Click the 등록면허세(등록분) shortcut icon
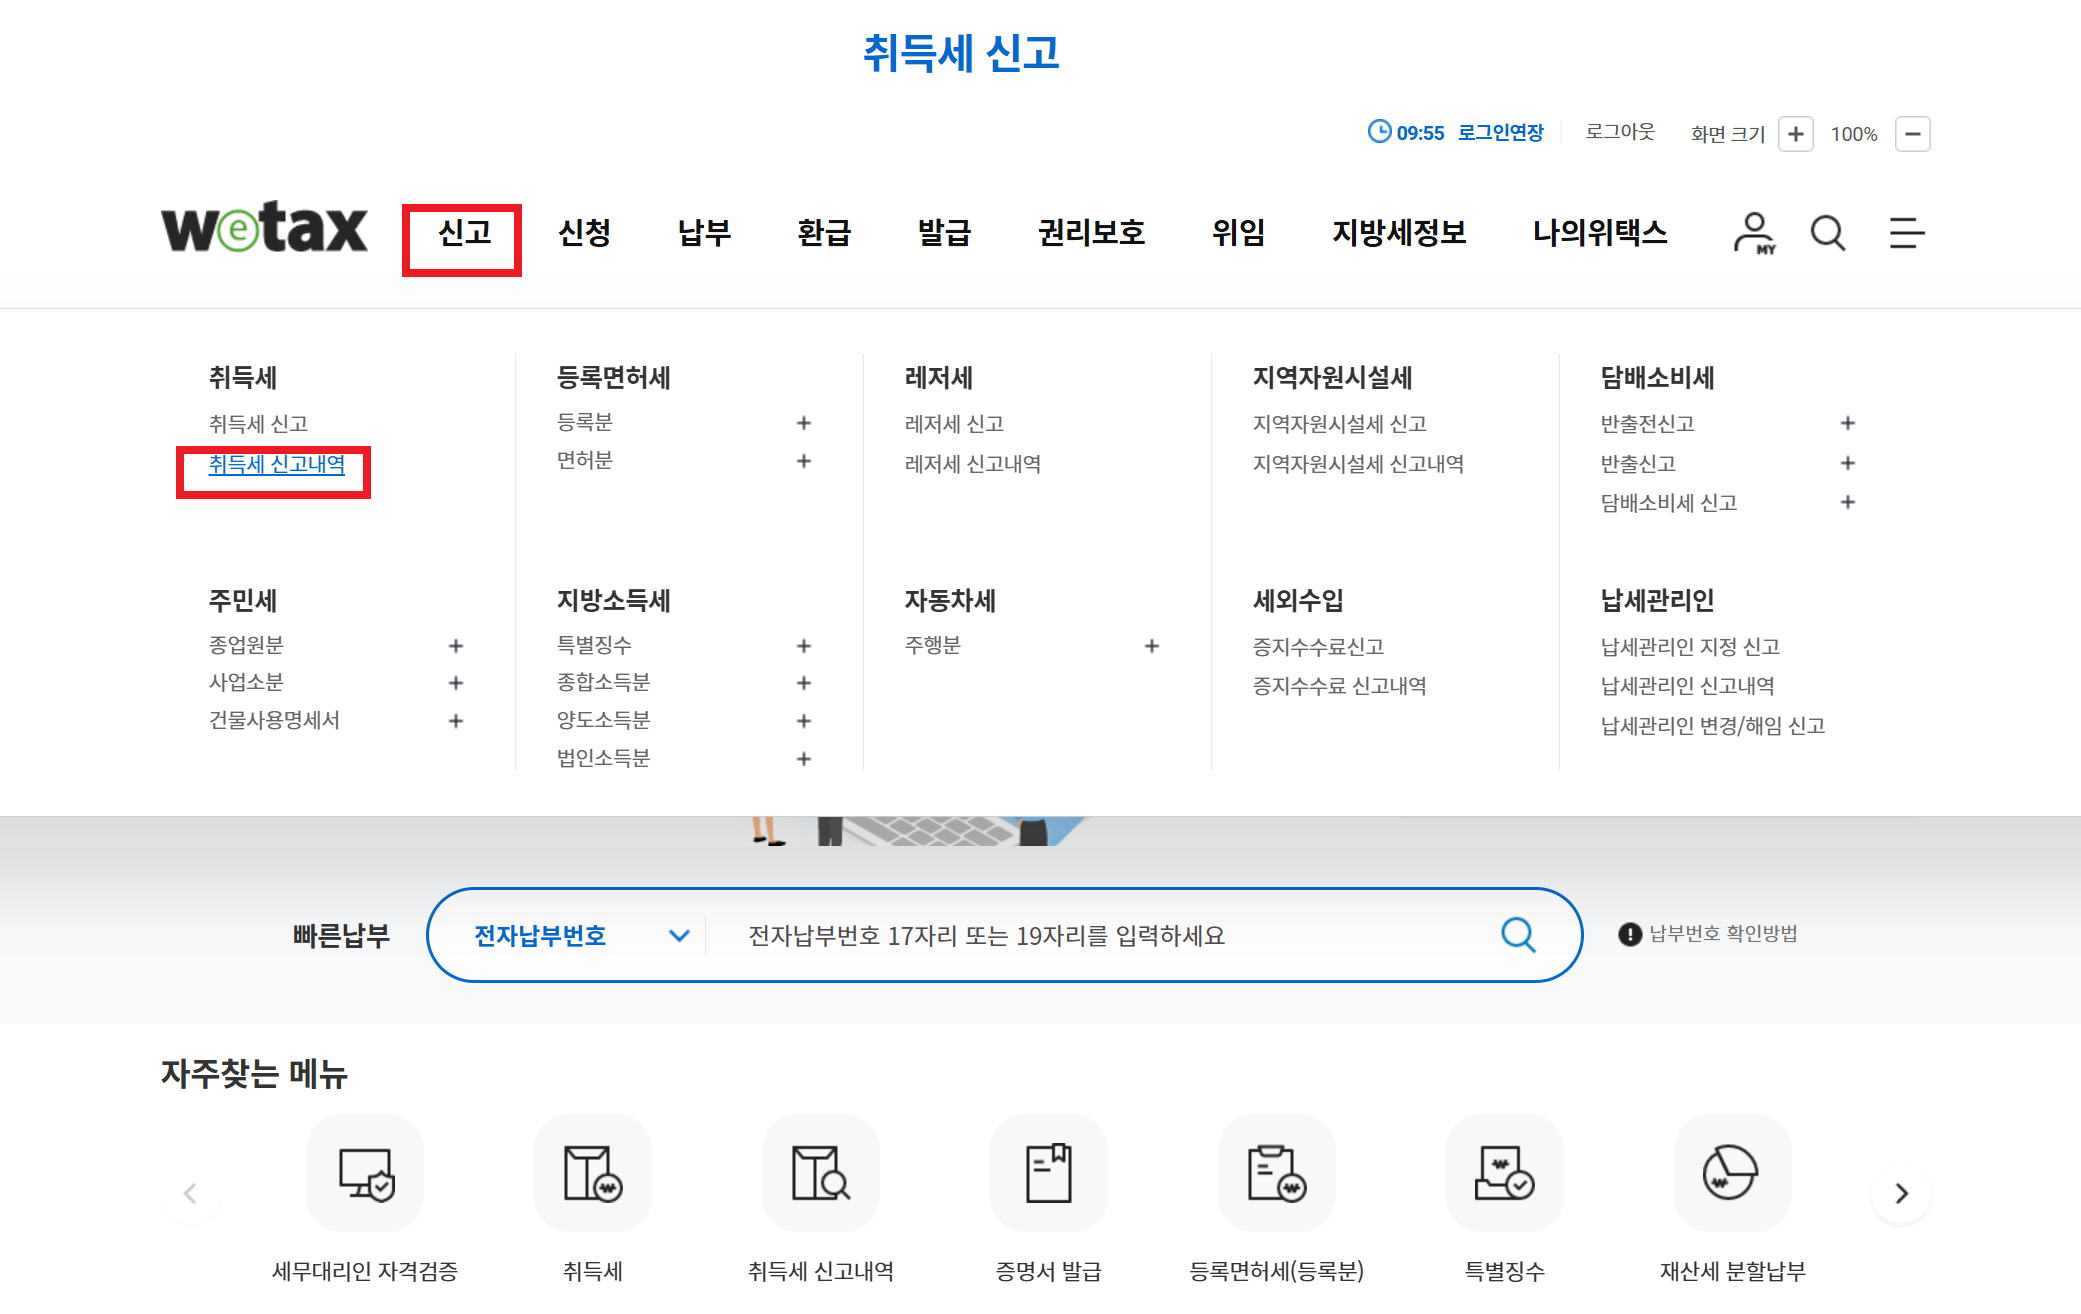 pos(1276,1173)
